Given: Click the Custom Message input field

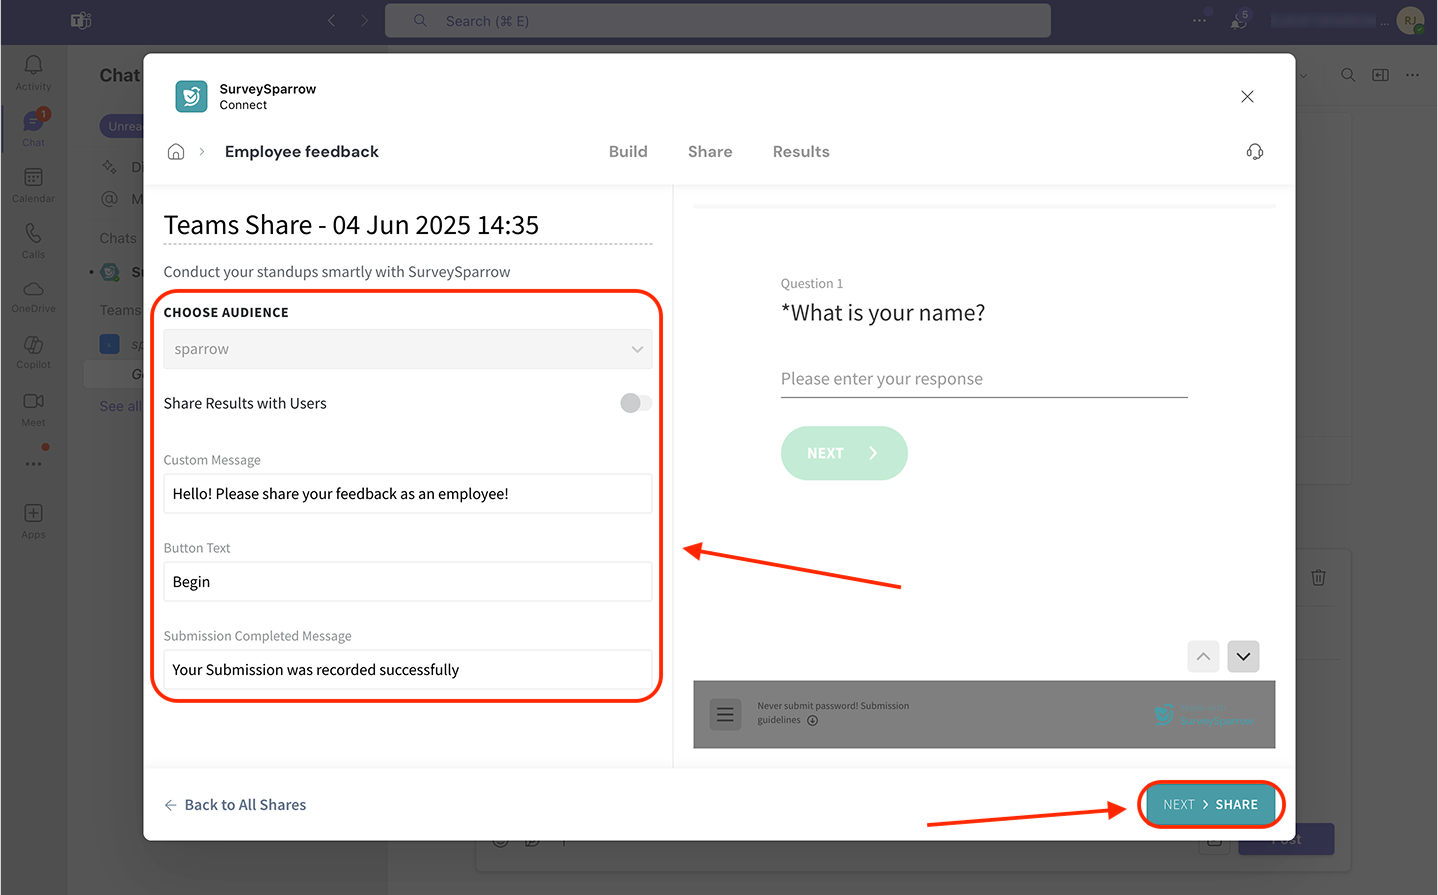Looking at the screenshot, I should coord(407,494).
